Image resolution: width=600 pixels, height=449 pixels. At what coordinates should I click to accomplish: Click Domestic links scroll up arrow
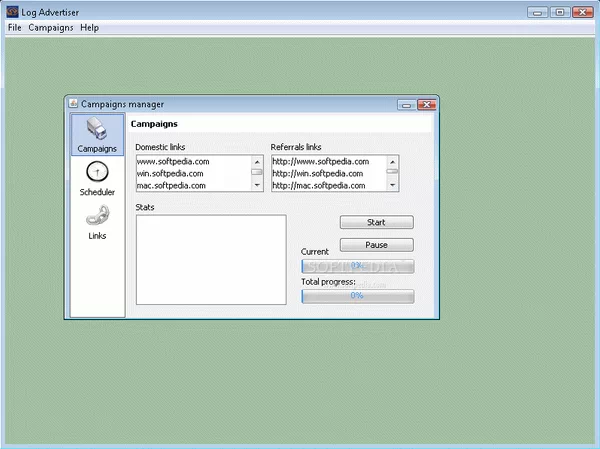coord(257,162)
